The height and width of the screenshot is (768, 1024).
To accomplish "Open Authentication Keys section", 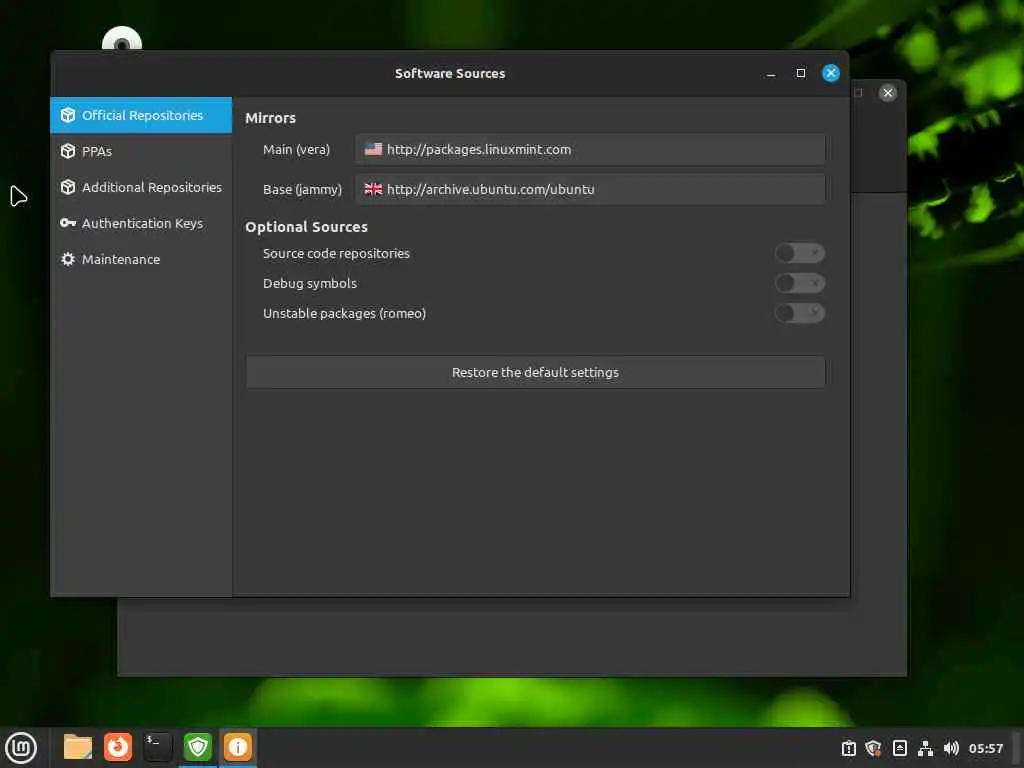I will (x=141, y=223).
